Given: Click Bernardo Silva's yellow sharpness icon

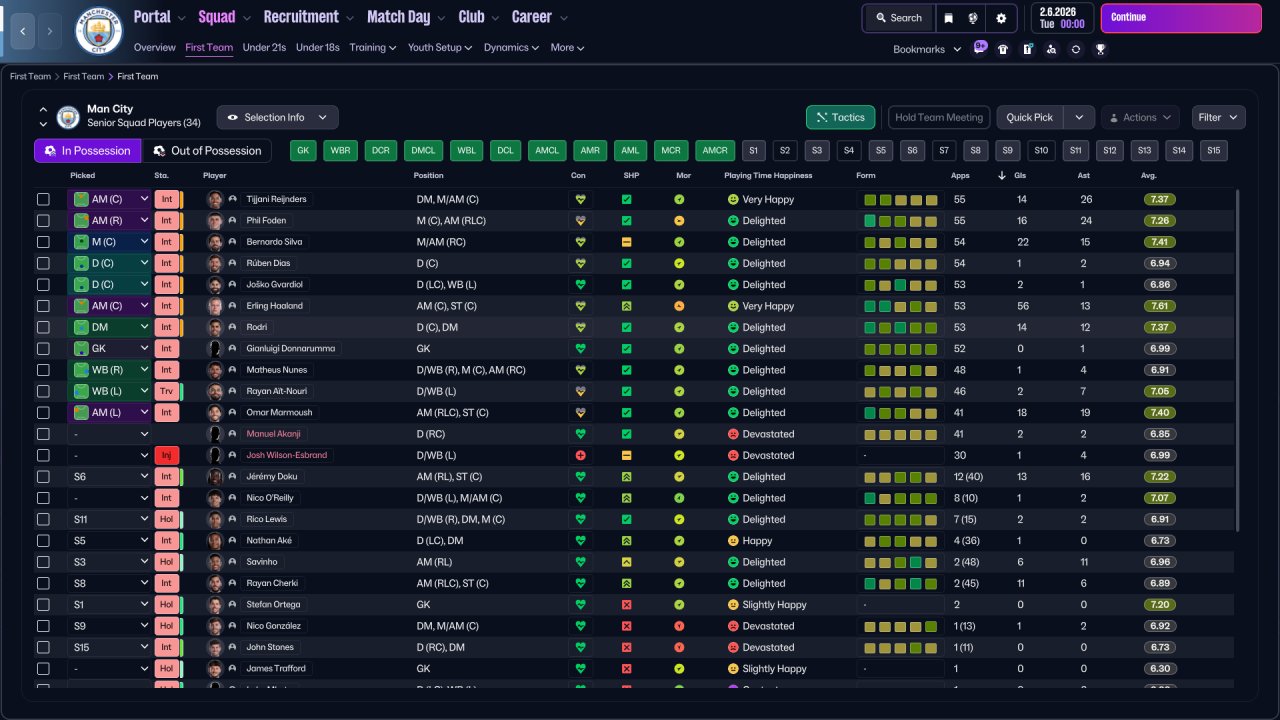Looking at the screenshot, I should [x=627, y=242].
